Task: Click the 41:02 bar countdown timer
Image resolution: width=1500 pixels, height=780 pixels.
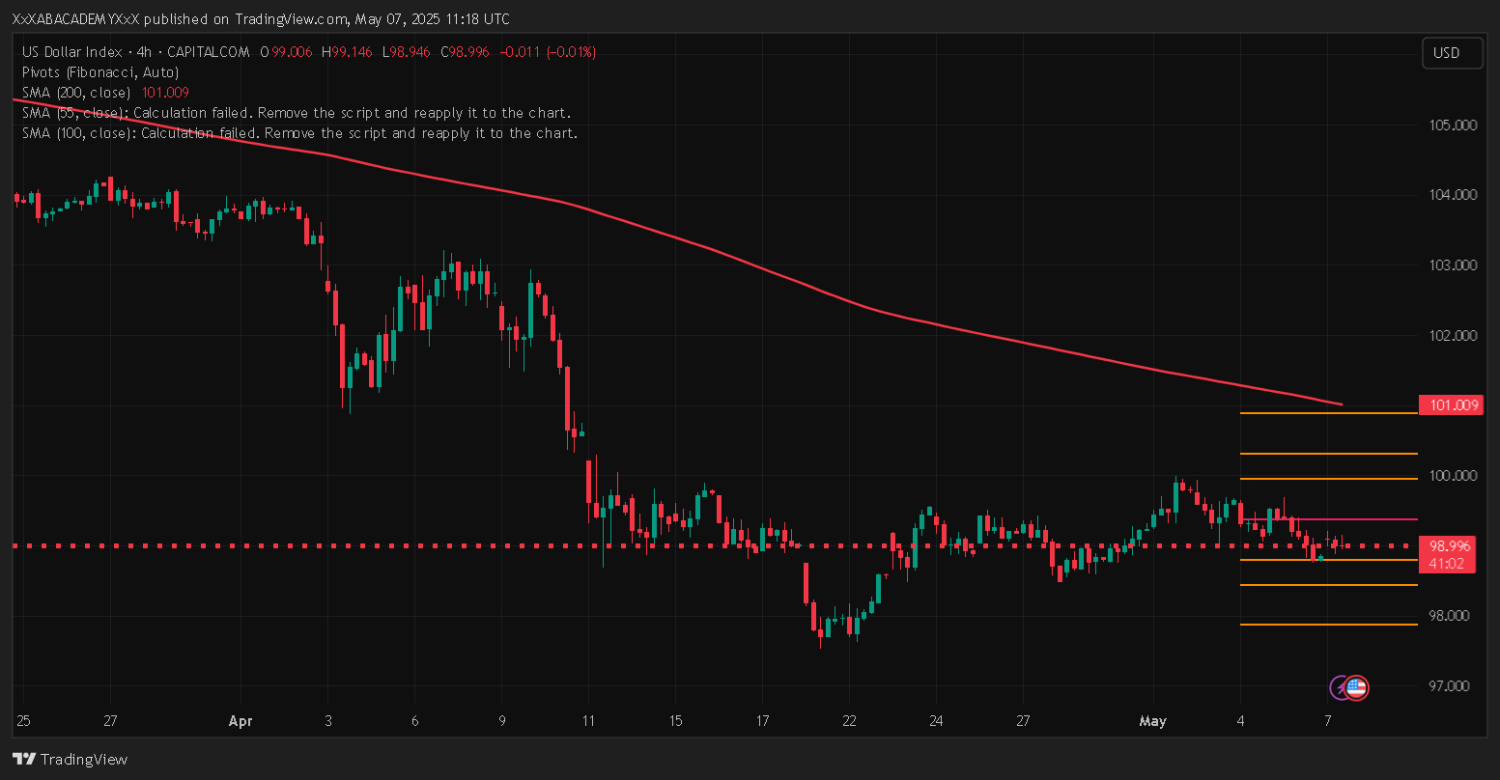Action: pyautogui.click(x=1446, y=564)
